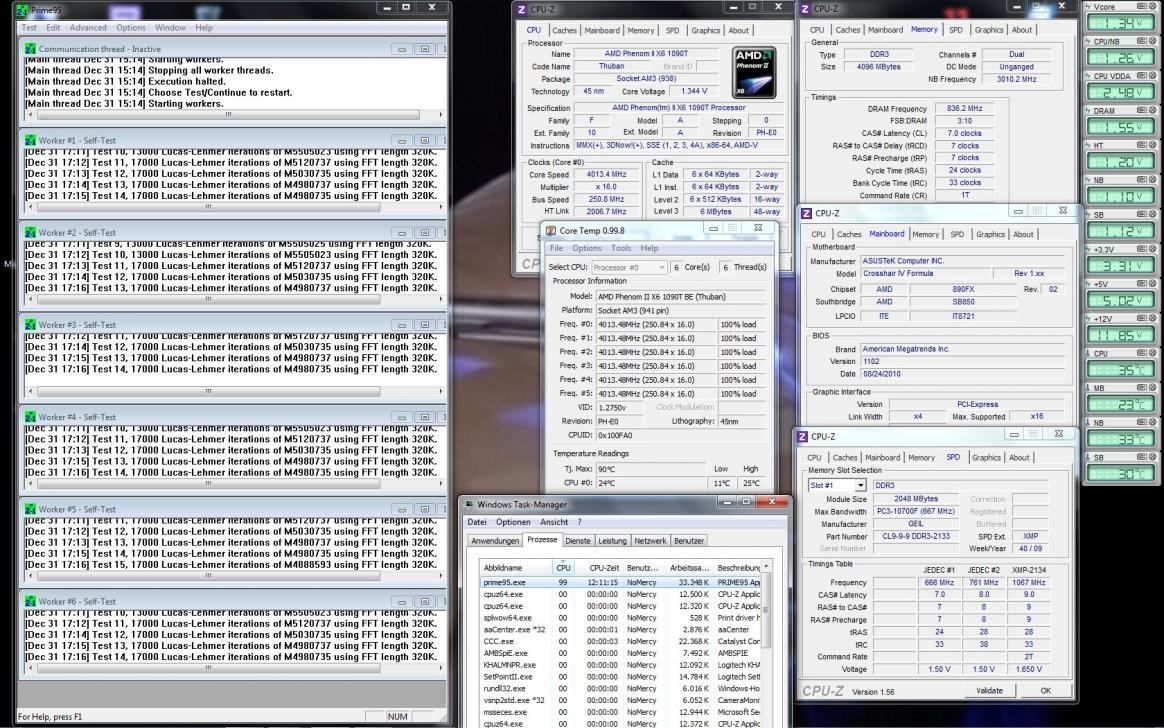Open the Datei menu in Task-Manager
The width and height of the screenshot is (1164, 728).
coord(477,522)
